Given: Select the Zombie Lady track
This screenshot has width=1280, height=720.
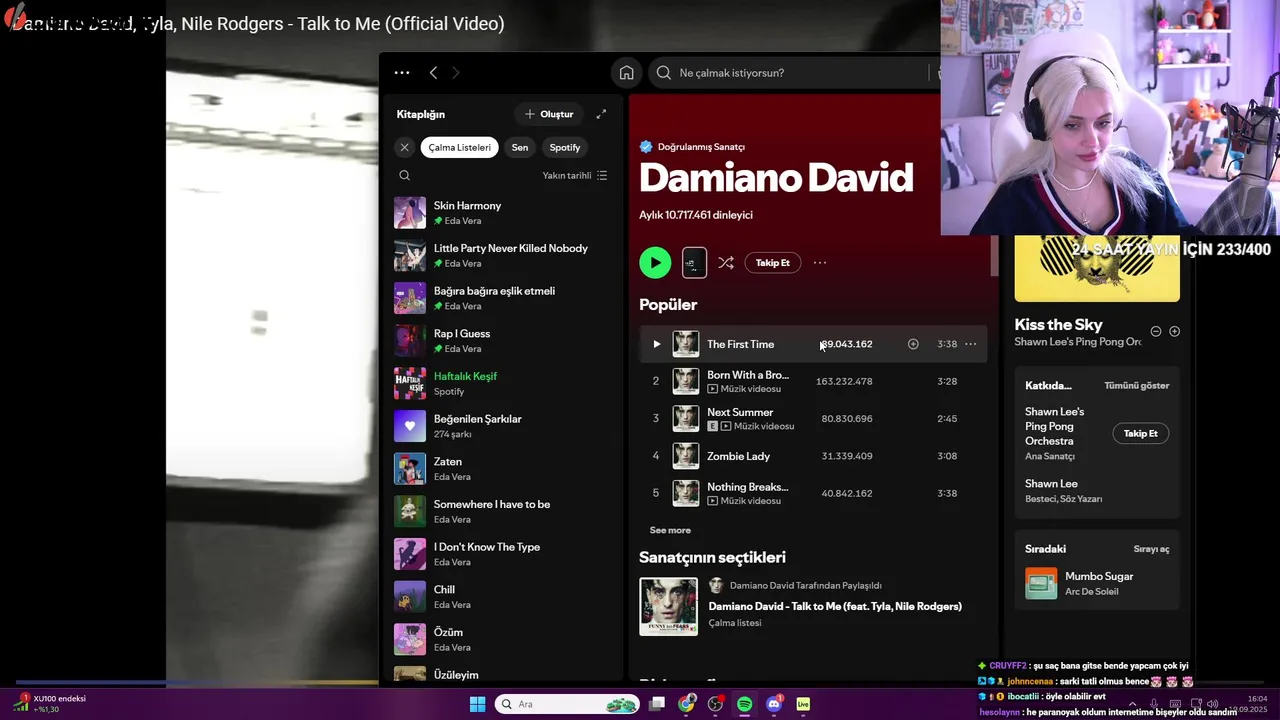Looking at the screenshot, I should pyautogui.click(x=813, y=456).
